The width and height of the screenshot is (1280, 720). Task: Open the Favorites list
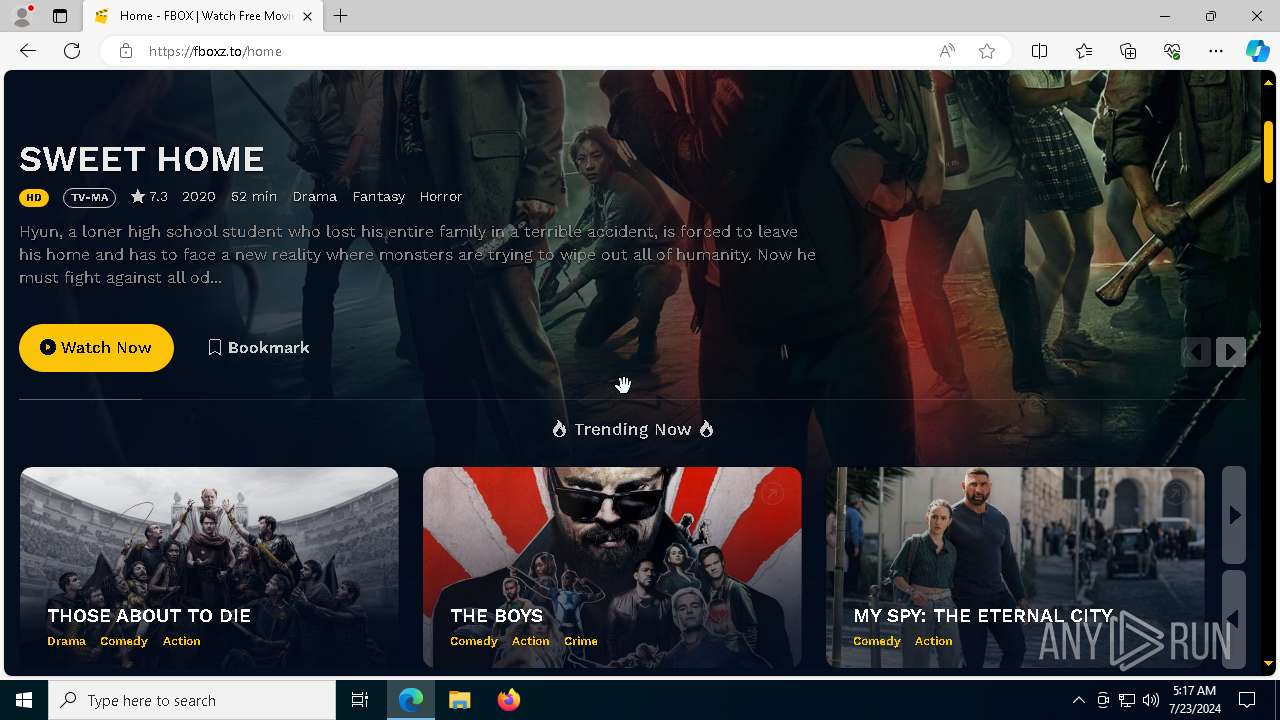point(1084,51)
